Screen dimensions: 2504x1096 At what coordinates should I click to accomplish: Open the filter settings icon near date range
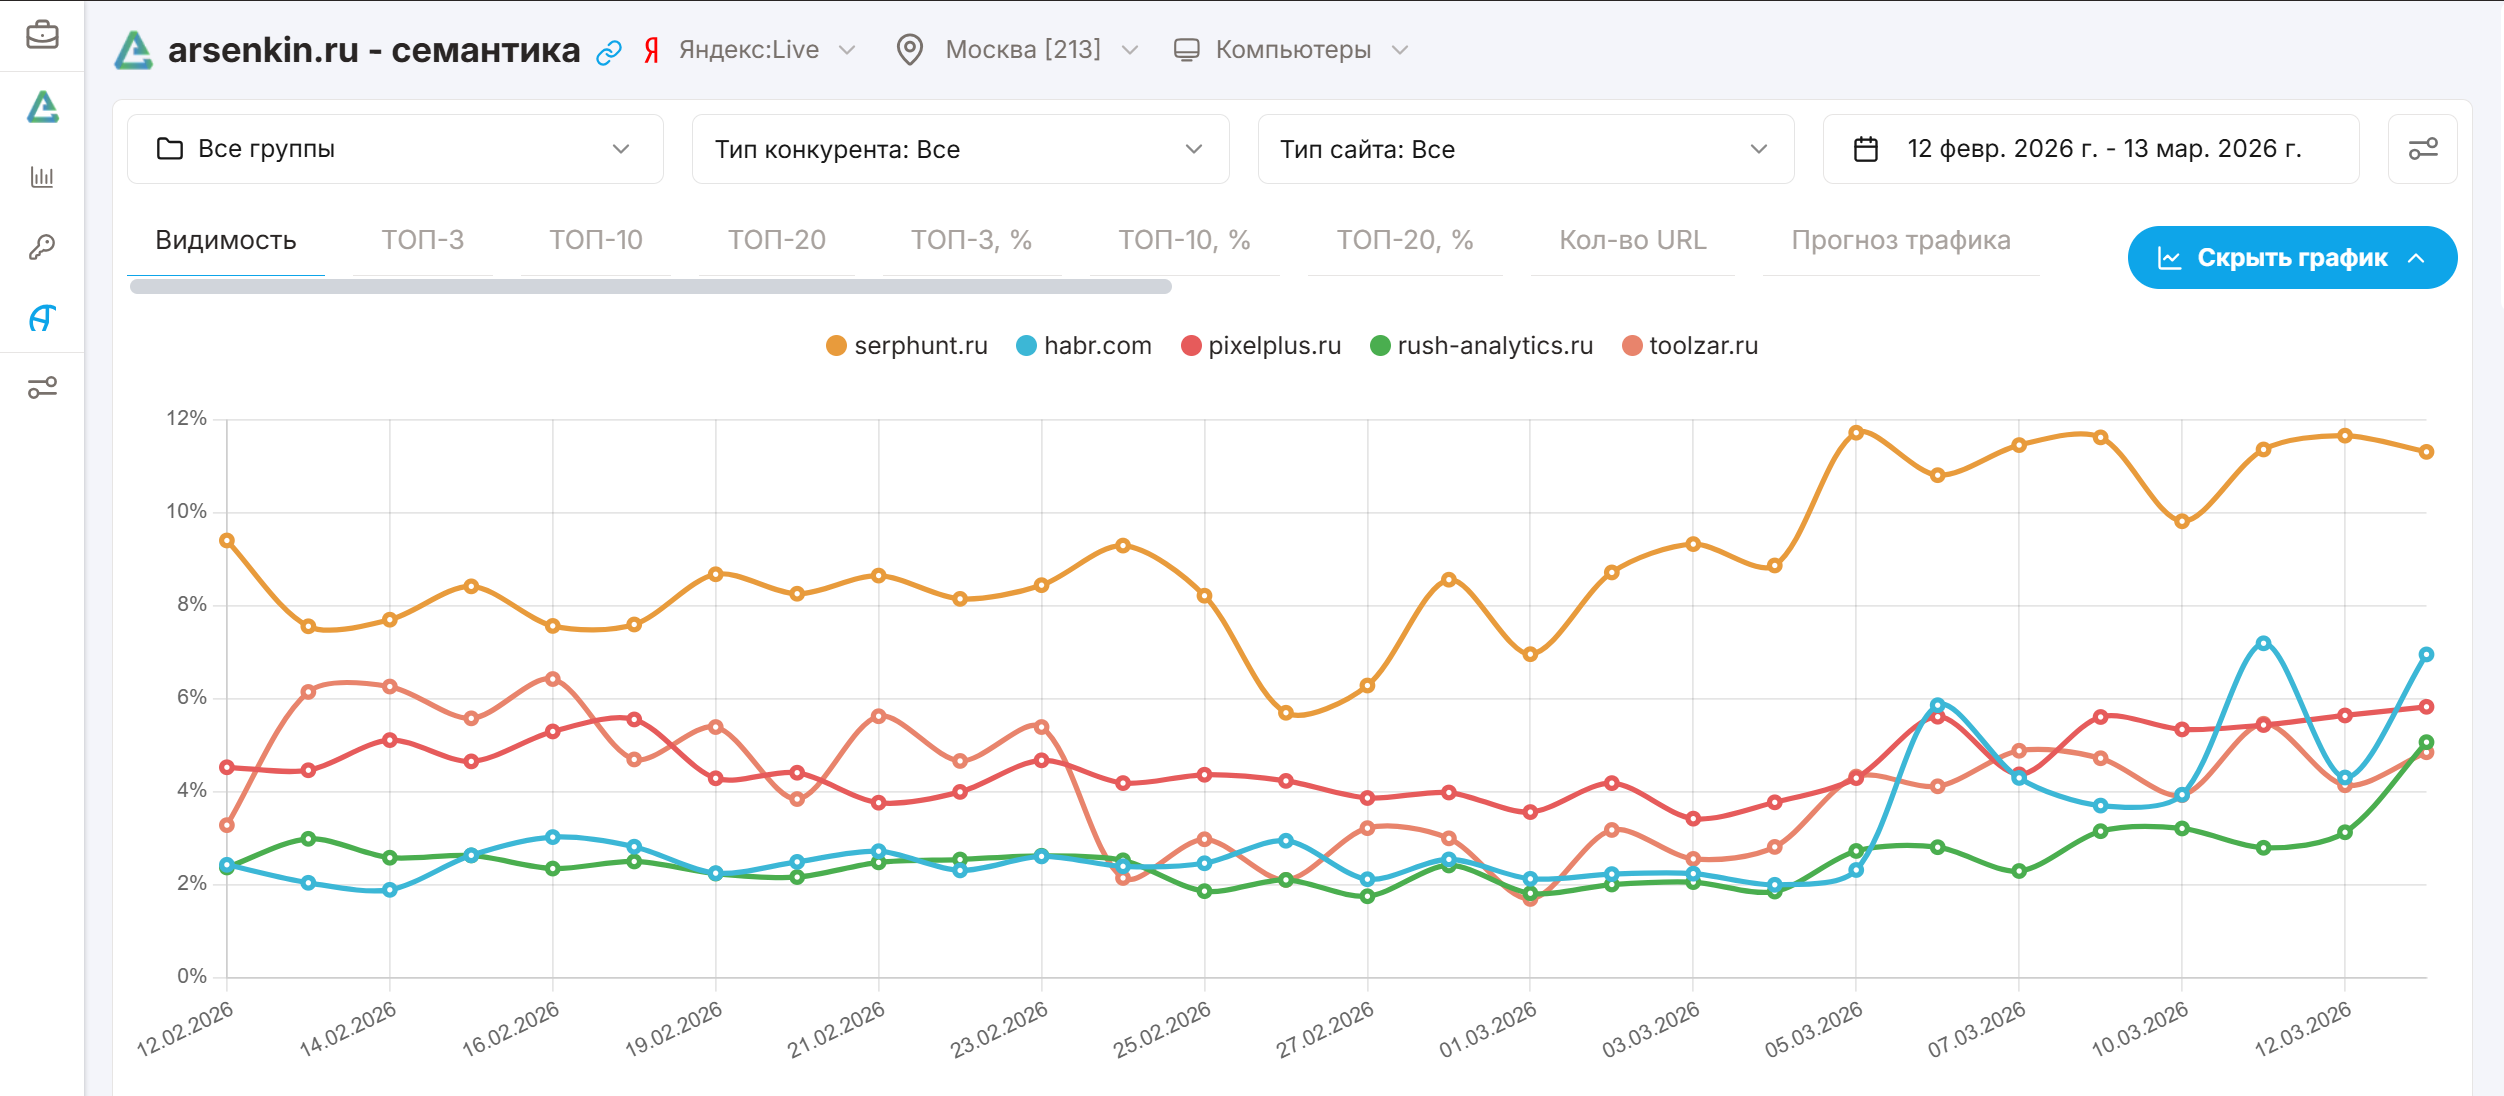(2422, 149)
